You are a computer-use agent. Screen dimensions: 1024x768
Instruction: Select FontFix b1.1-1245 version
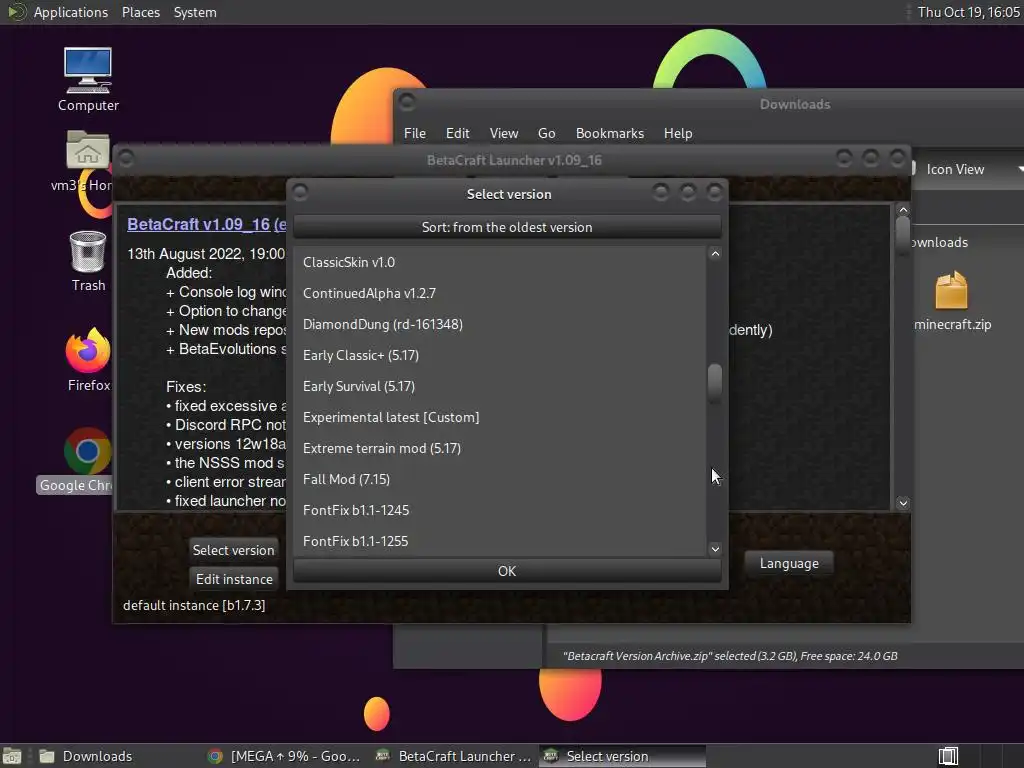click(x=500, y=510)
